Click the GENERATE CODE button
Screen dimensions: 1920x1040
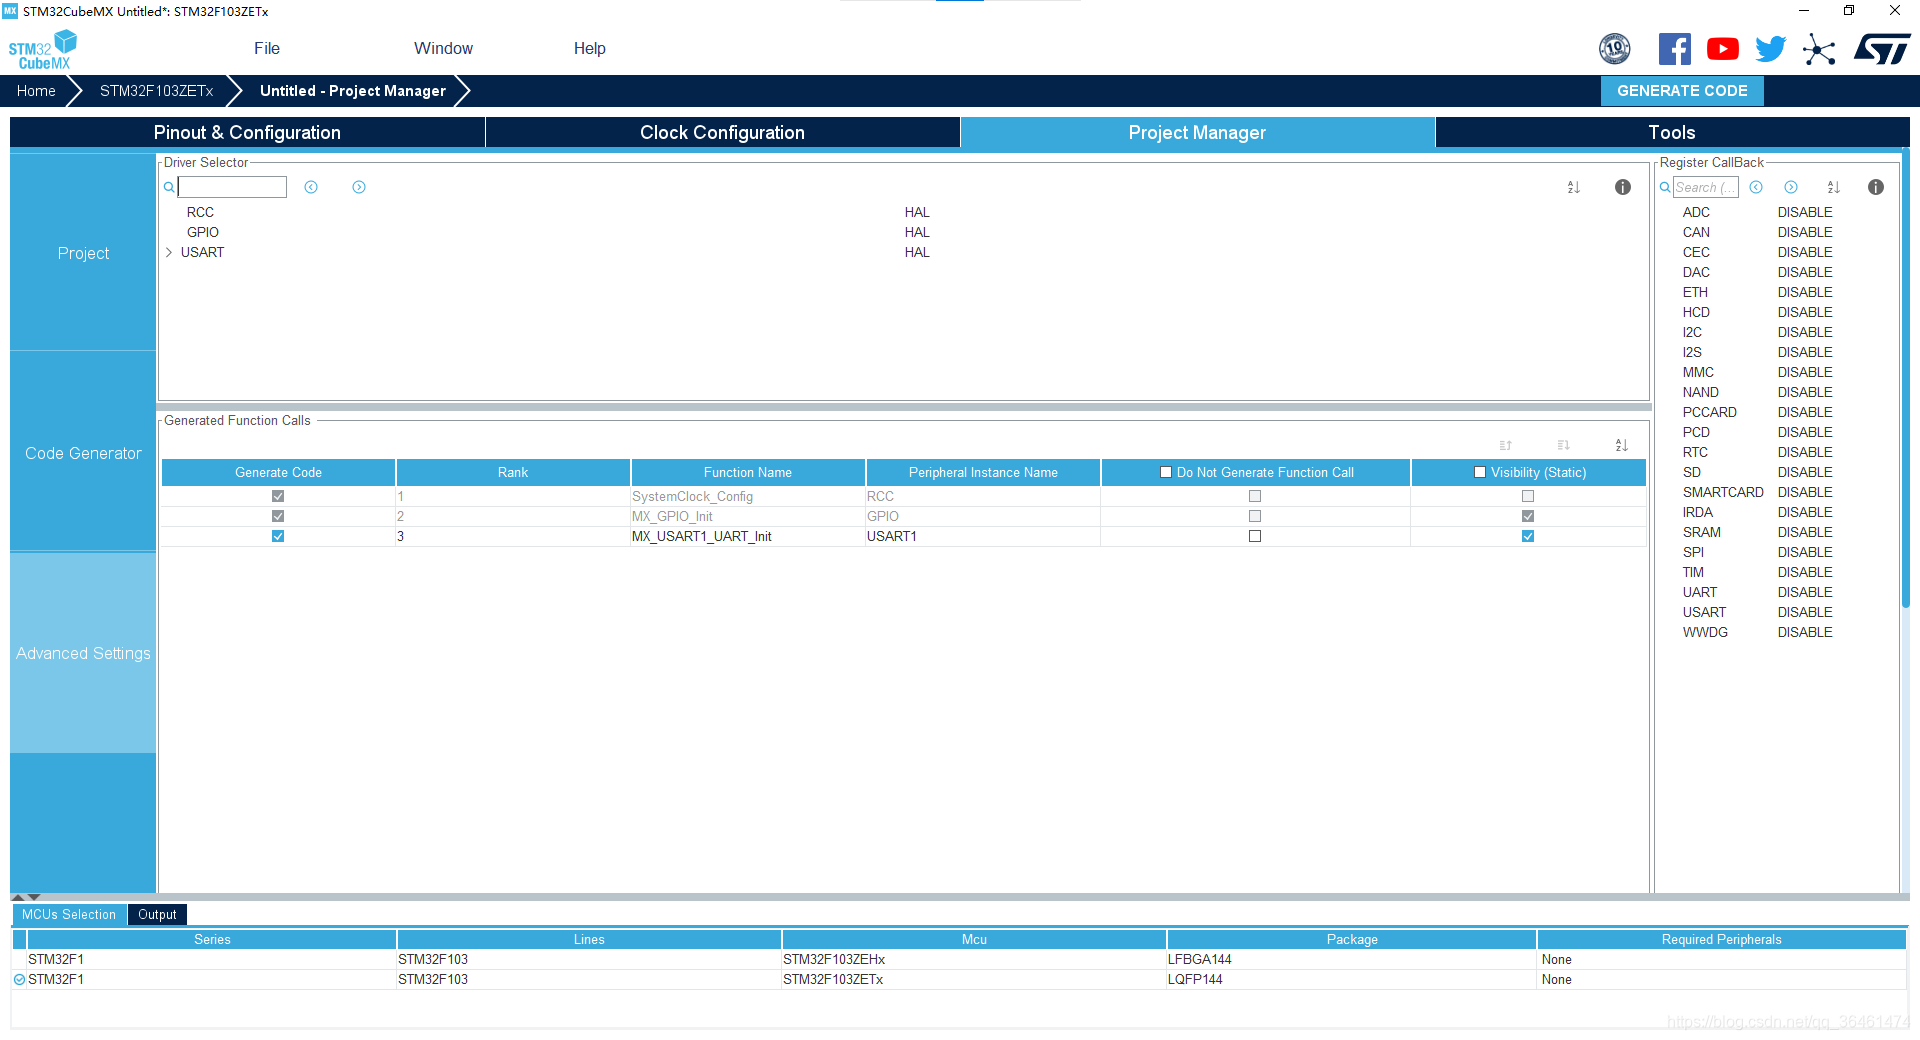(x=1682, y=90)
